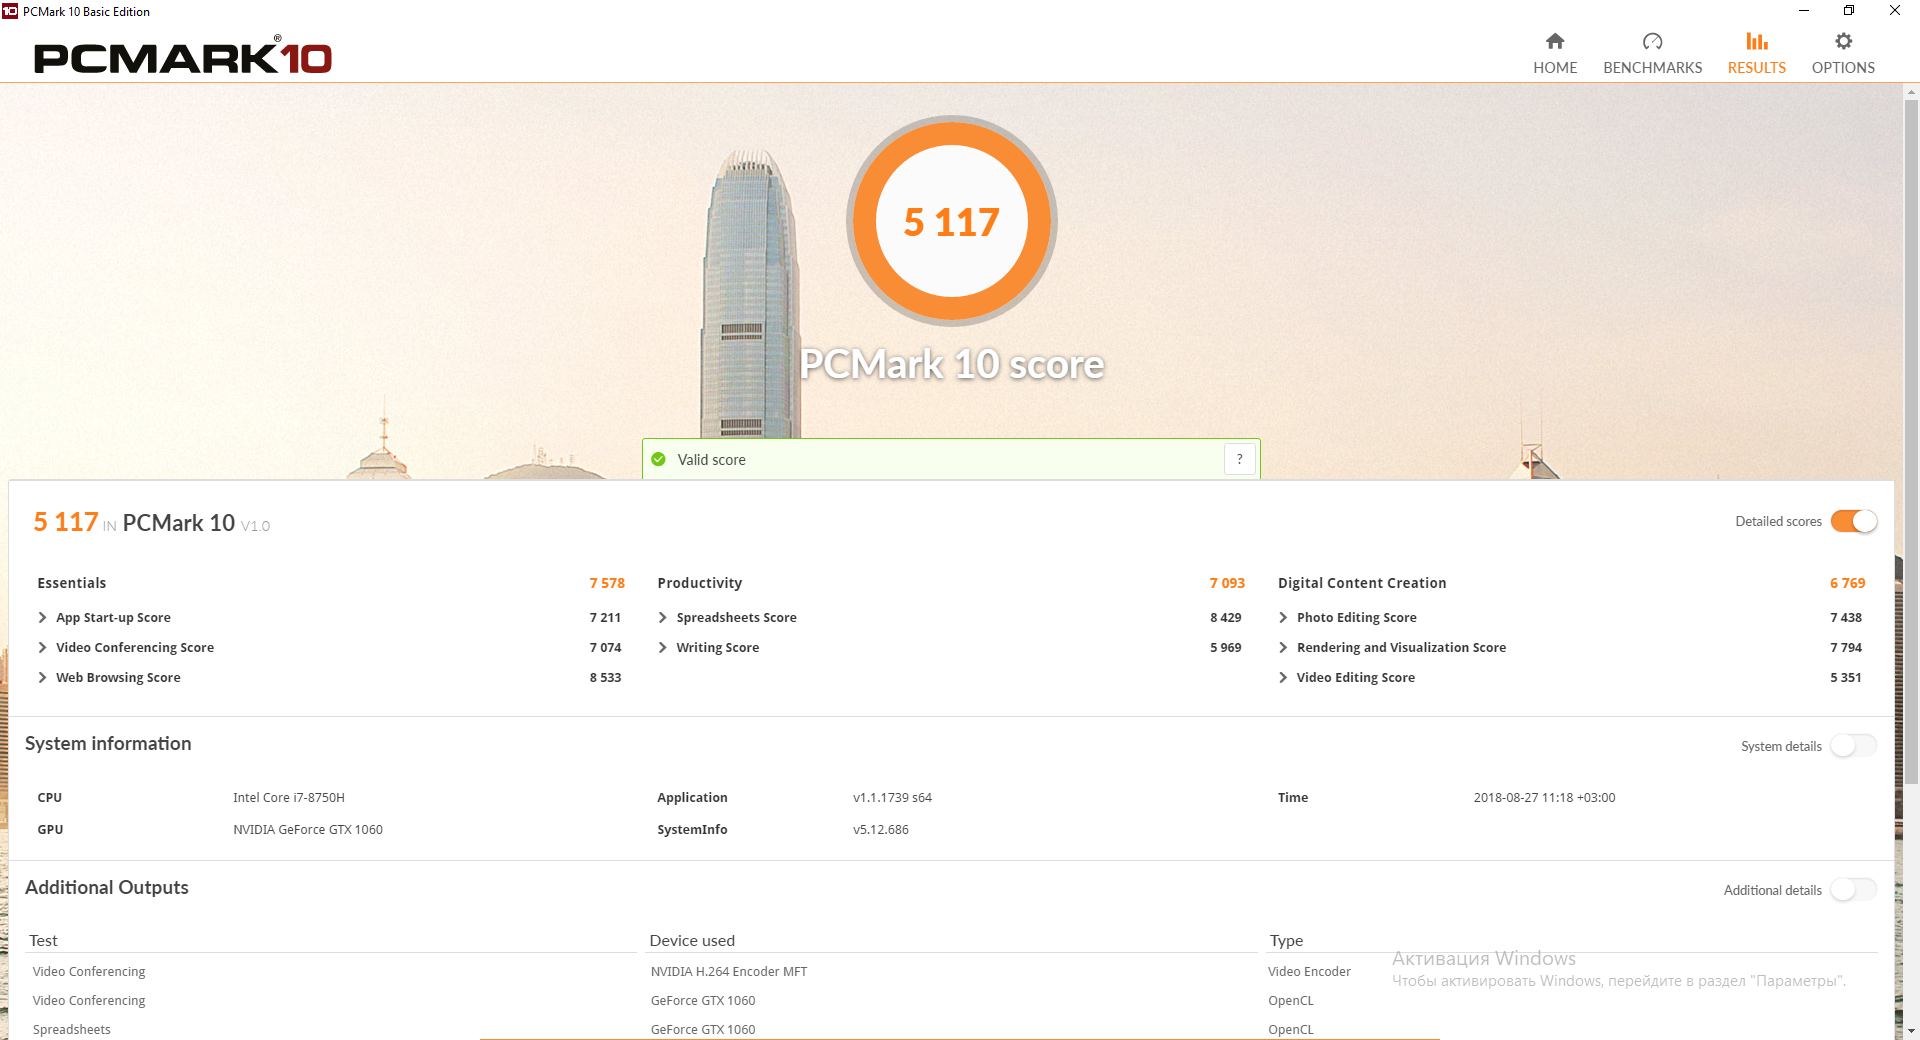Image resolution: width=1920 pixels, height=1040 pixels.
Task: Click Time value 2018-08-27 11:18
Action: (1544, 798)
